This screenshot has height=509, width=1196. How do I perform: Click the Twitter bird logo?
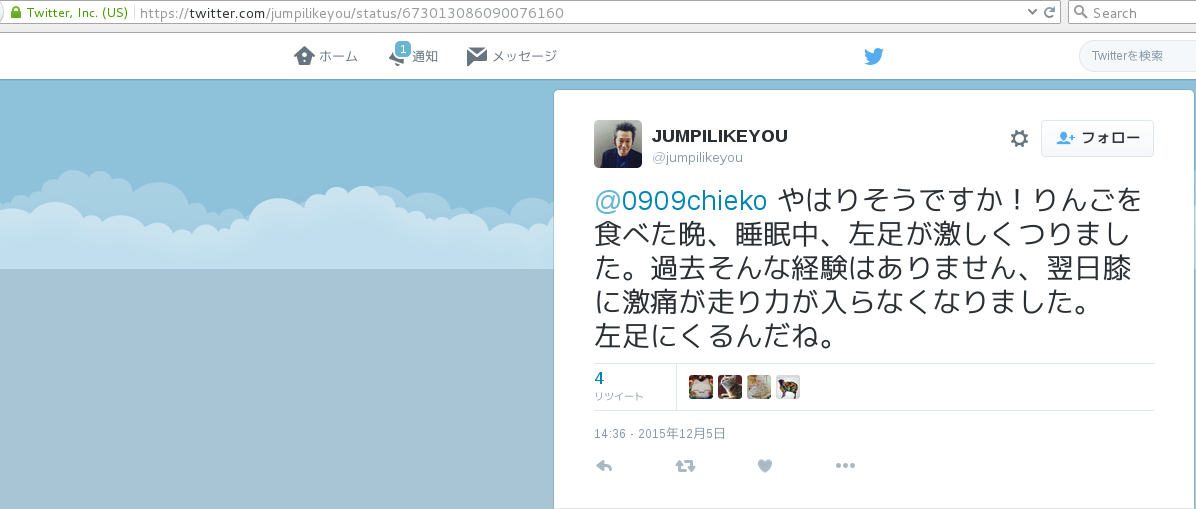(873, 56)
